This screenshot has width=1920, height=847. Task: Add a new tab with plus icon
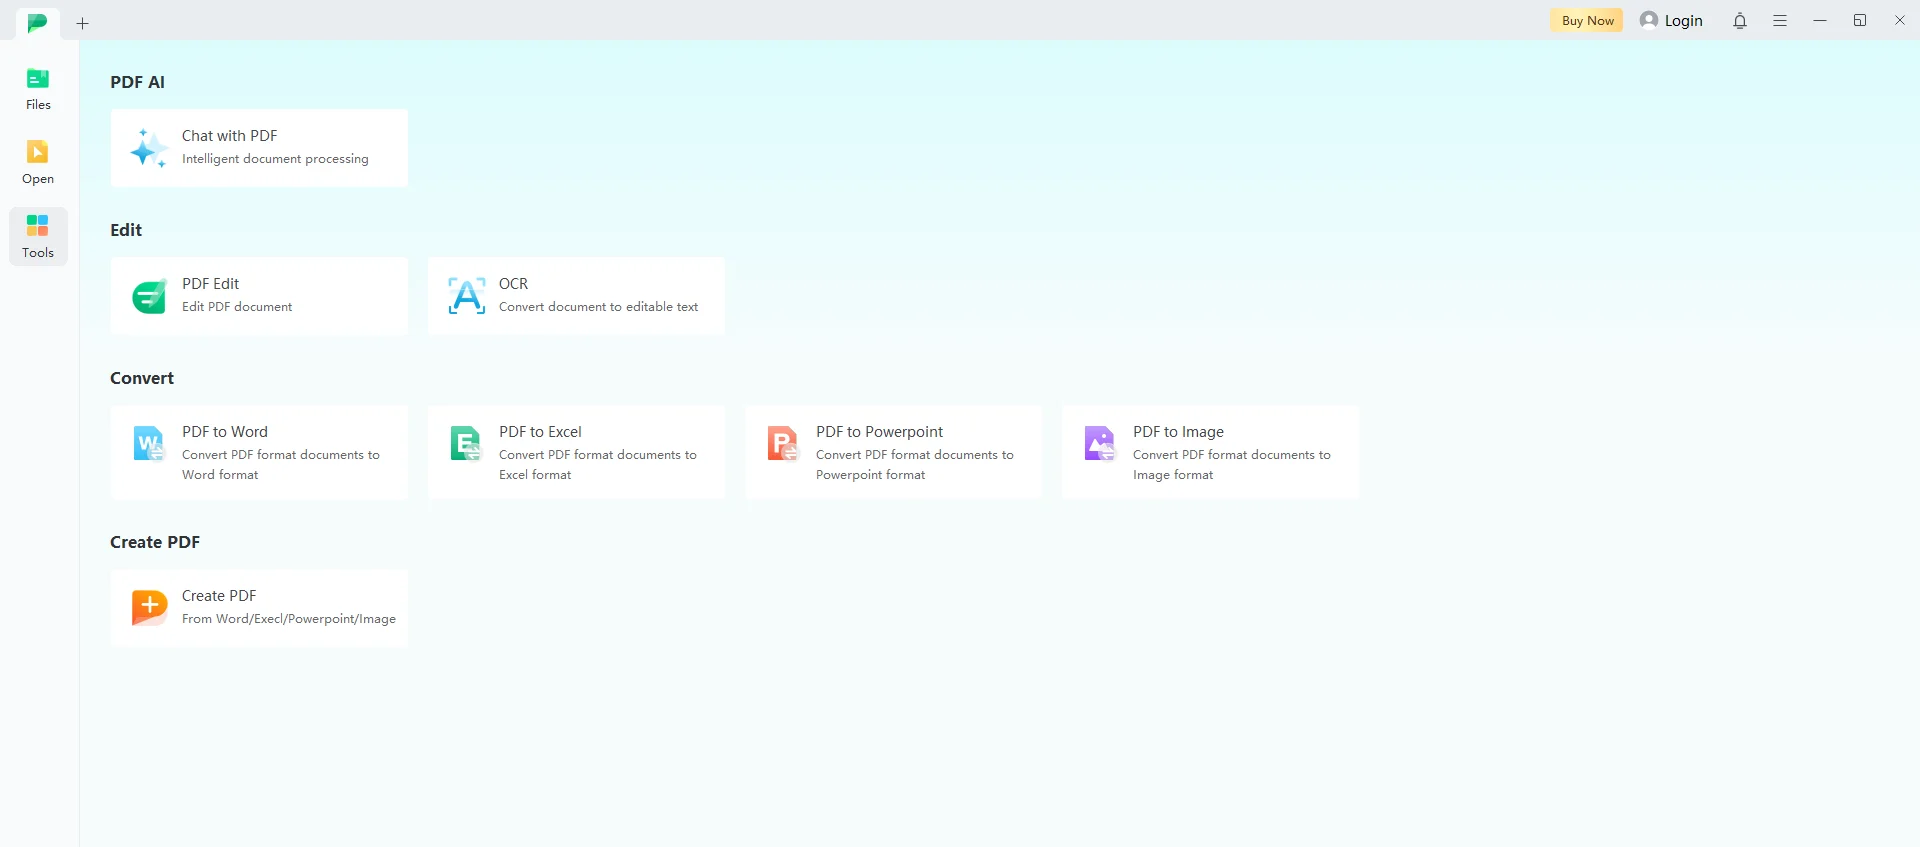pyautogui.click(x=83, y=23)
